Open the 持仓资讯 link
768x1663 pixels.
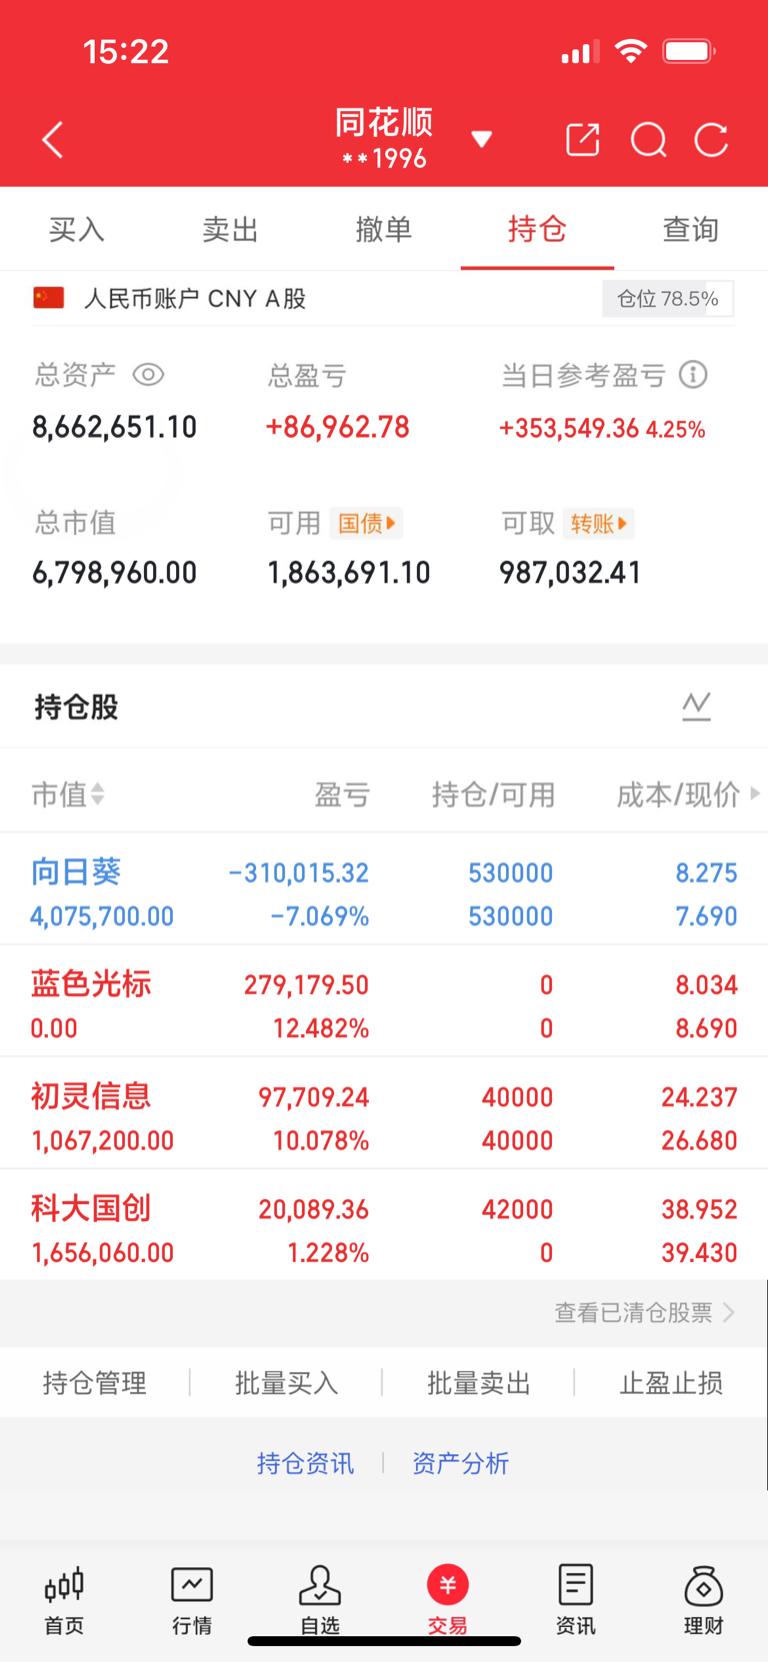click(x=305, y=1464)
